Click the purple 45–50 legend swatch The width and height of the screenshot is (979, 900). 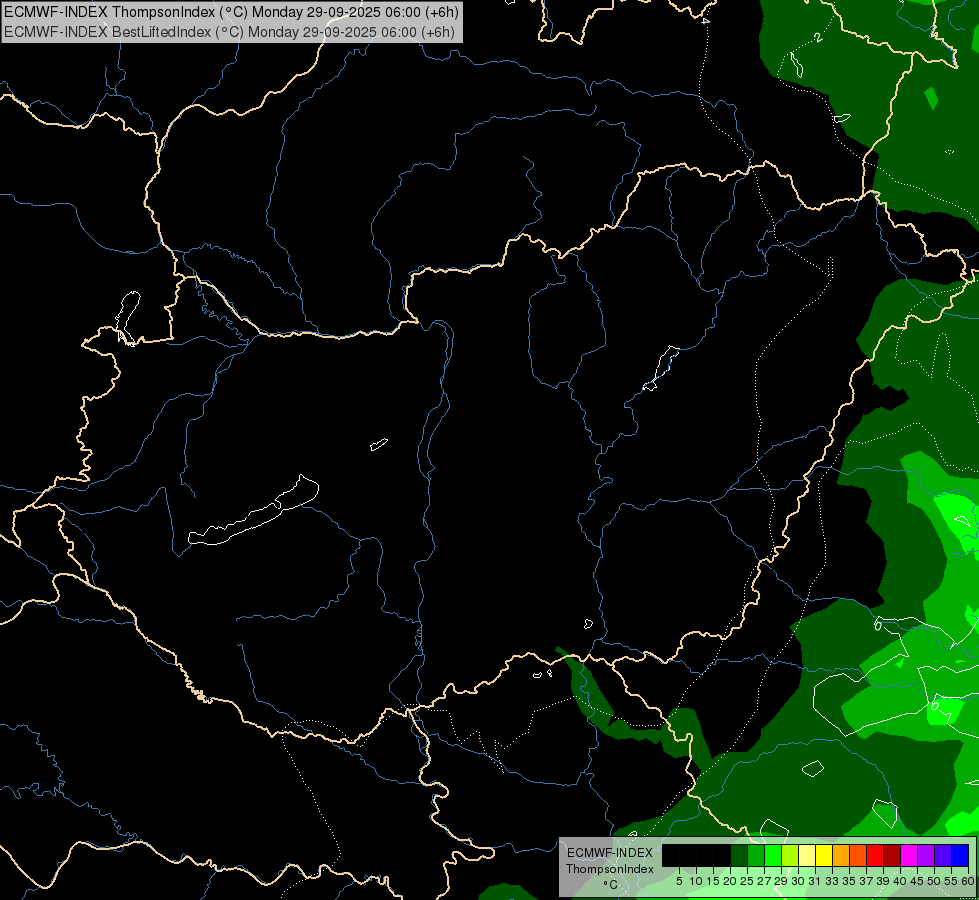click(x=926, y=855)
